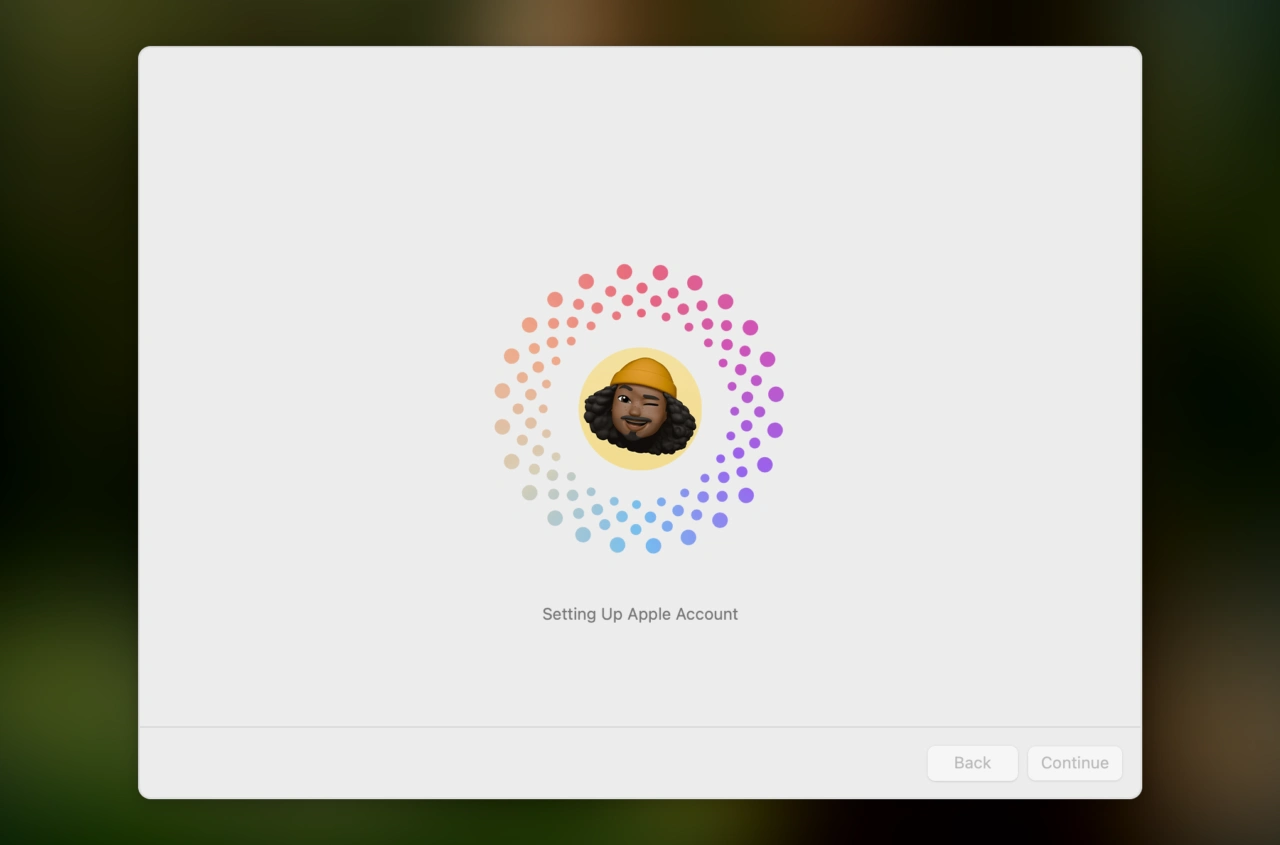Click the yellow beanie on the Memoji
The height and width of the screenshot is (845, 1280).
[x=643, y=375]
